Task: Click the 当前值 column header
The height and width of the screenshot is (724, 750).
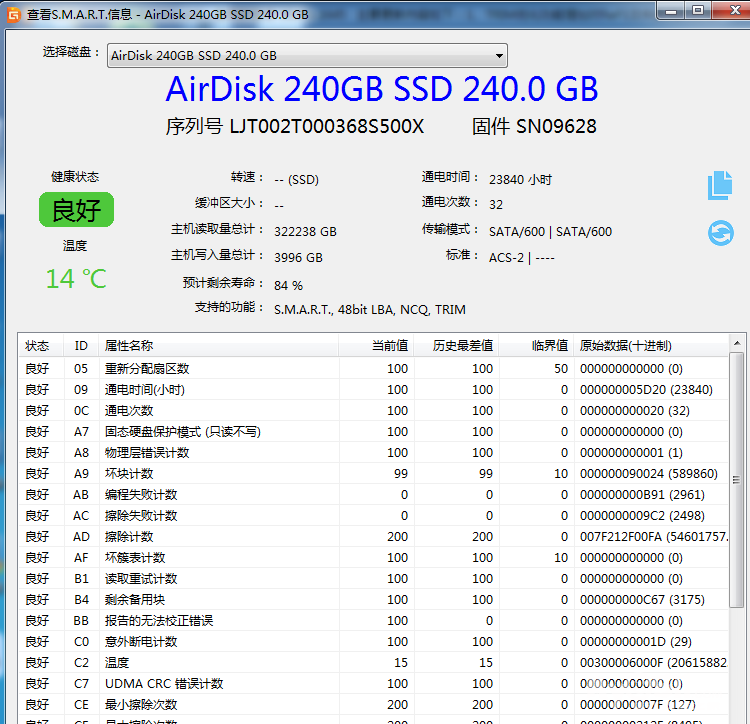Action: [389, 345]
